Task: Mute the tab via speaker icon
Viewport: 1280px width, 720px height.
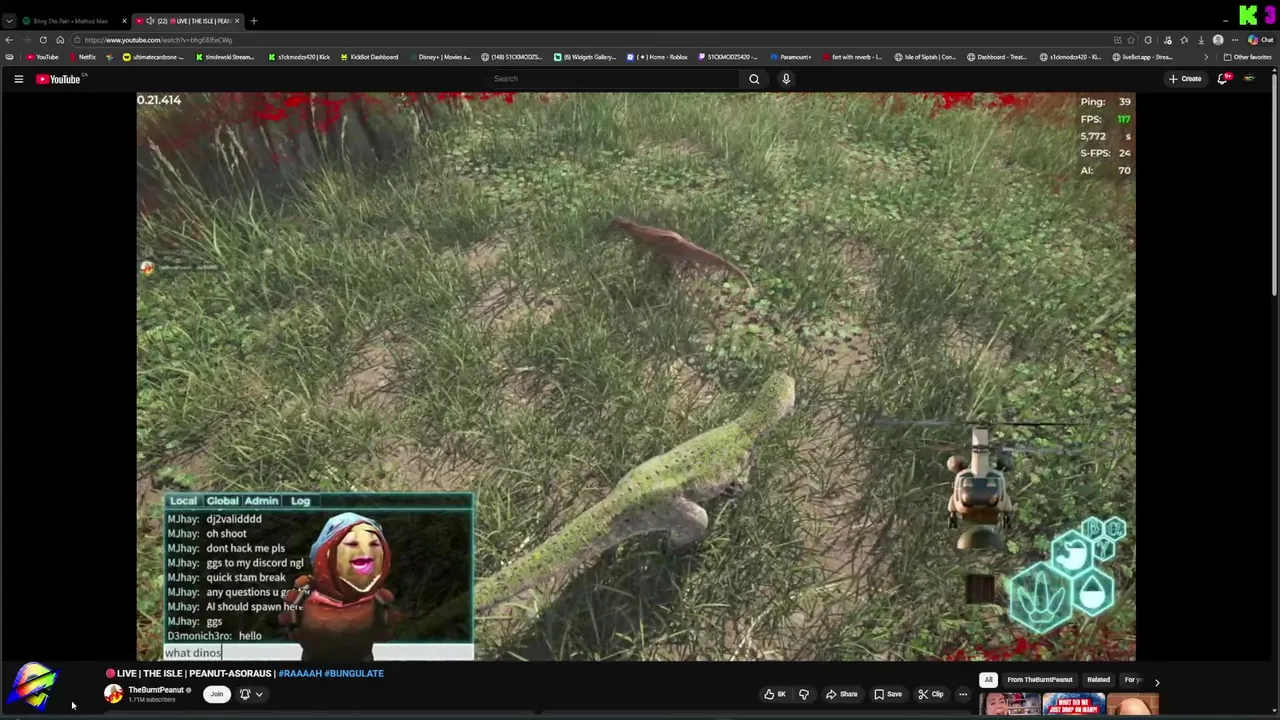Action: point(150,21)
